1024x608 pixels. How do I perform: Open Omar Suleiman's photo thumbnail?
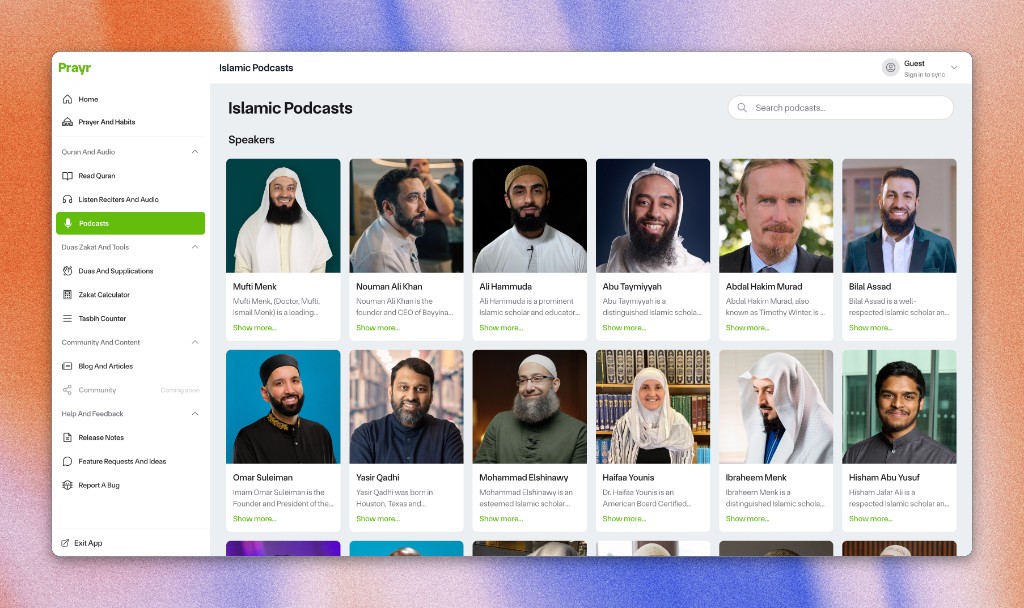click(x=283, y=407)
